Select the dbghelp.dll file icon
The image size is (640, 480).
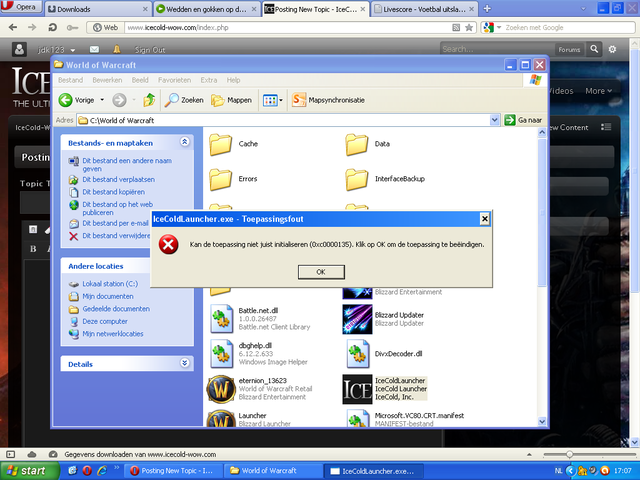coord(222,354)
